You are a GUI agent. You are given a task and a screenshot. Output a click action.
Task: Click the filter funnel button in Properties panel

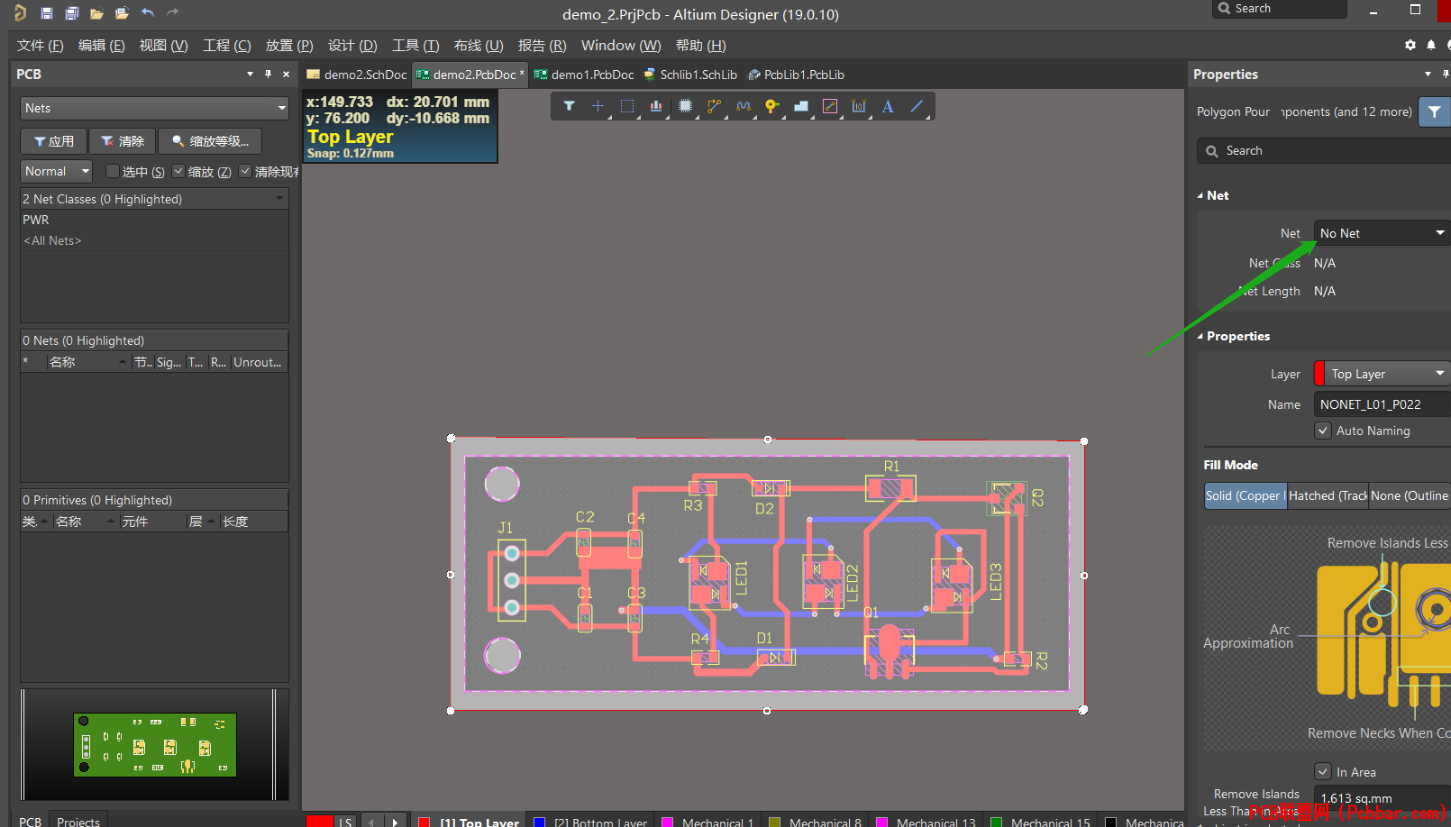click(x=1434, y=112)
